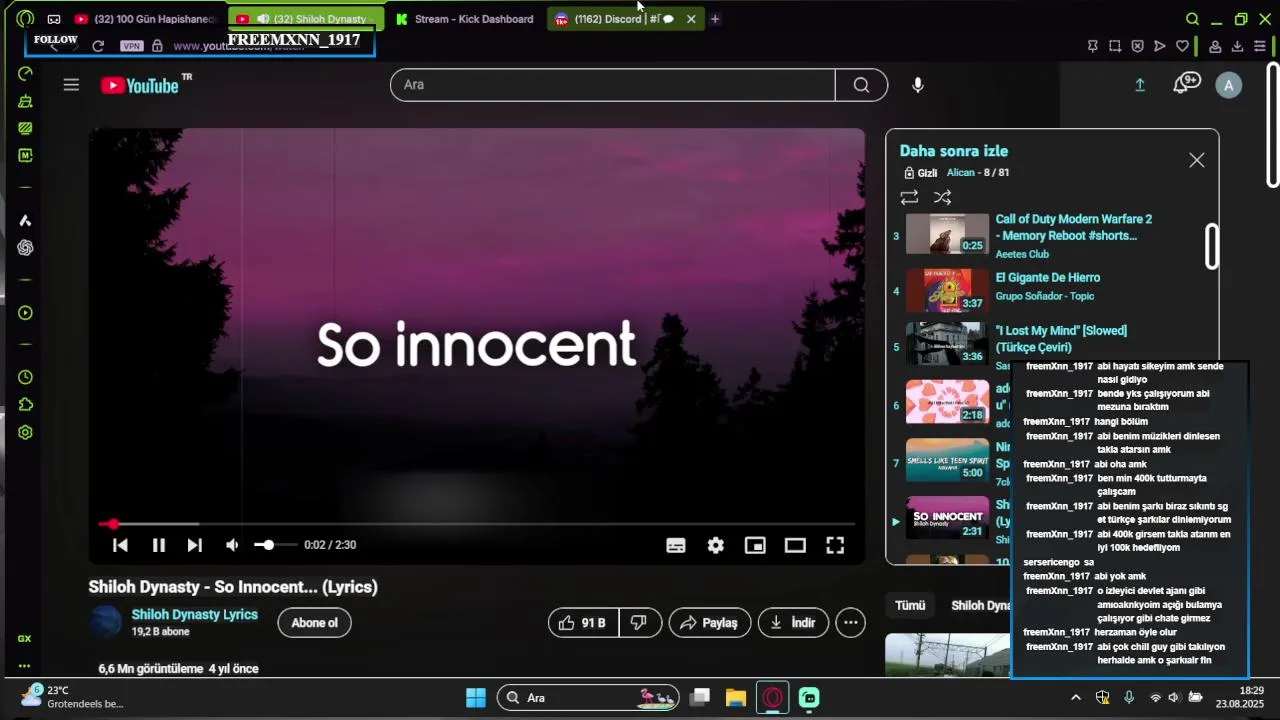This screenshot has height=720, width=1280.
Task: Click the send Flow arrow icon
Action: click(1160, 46)
